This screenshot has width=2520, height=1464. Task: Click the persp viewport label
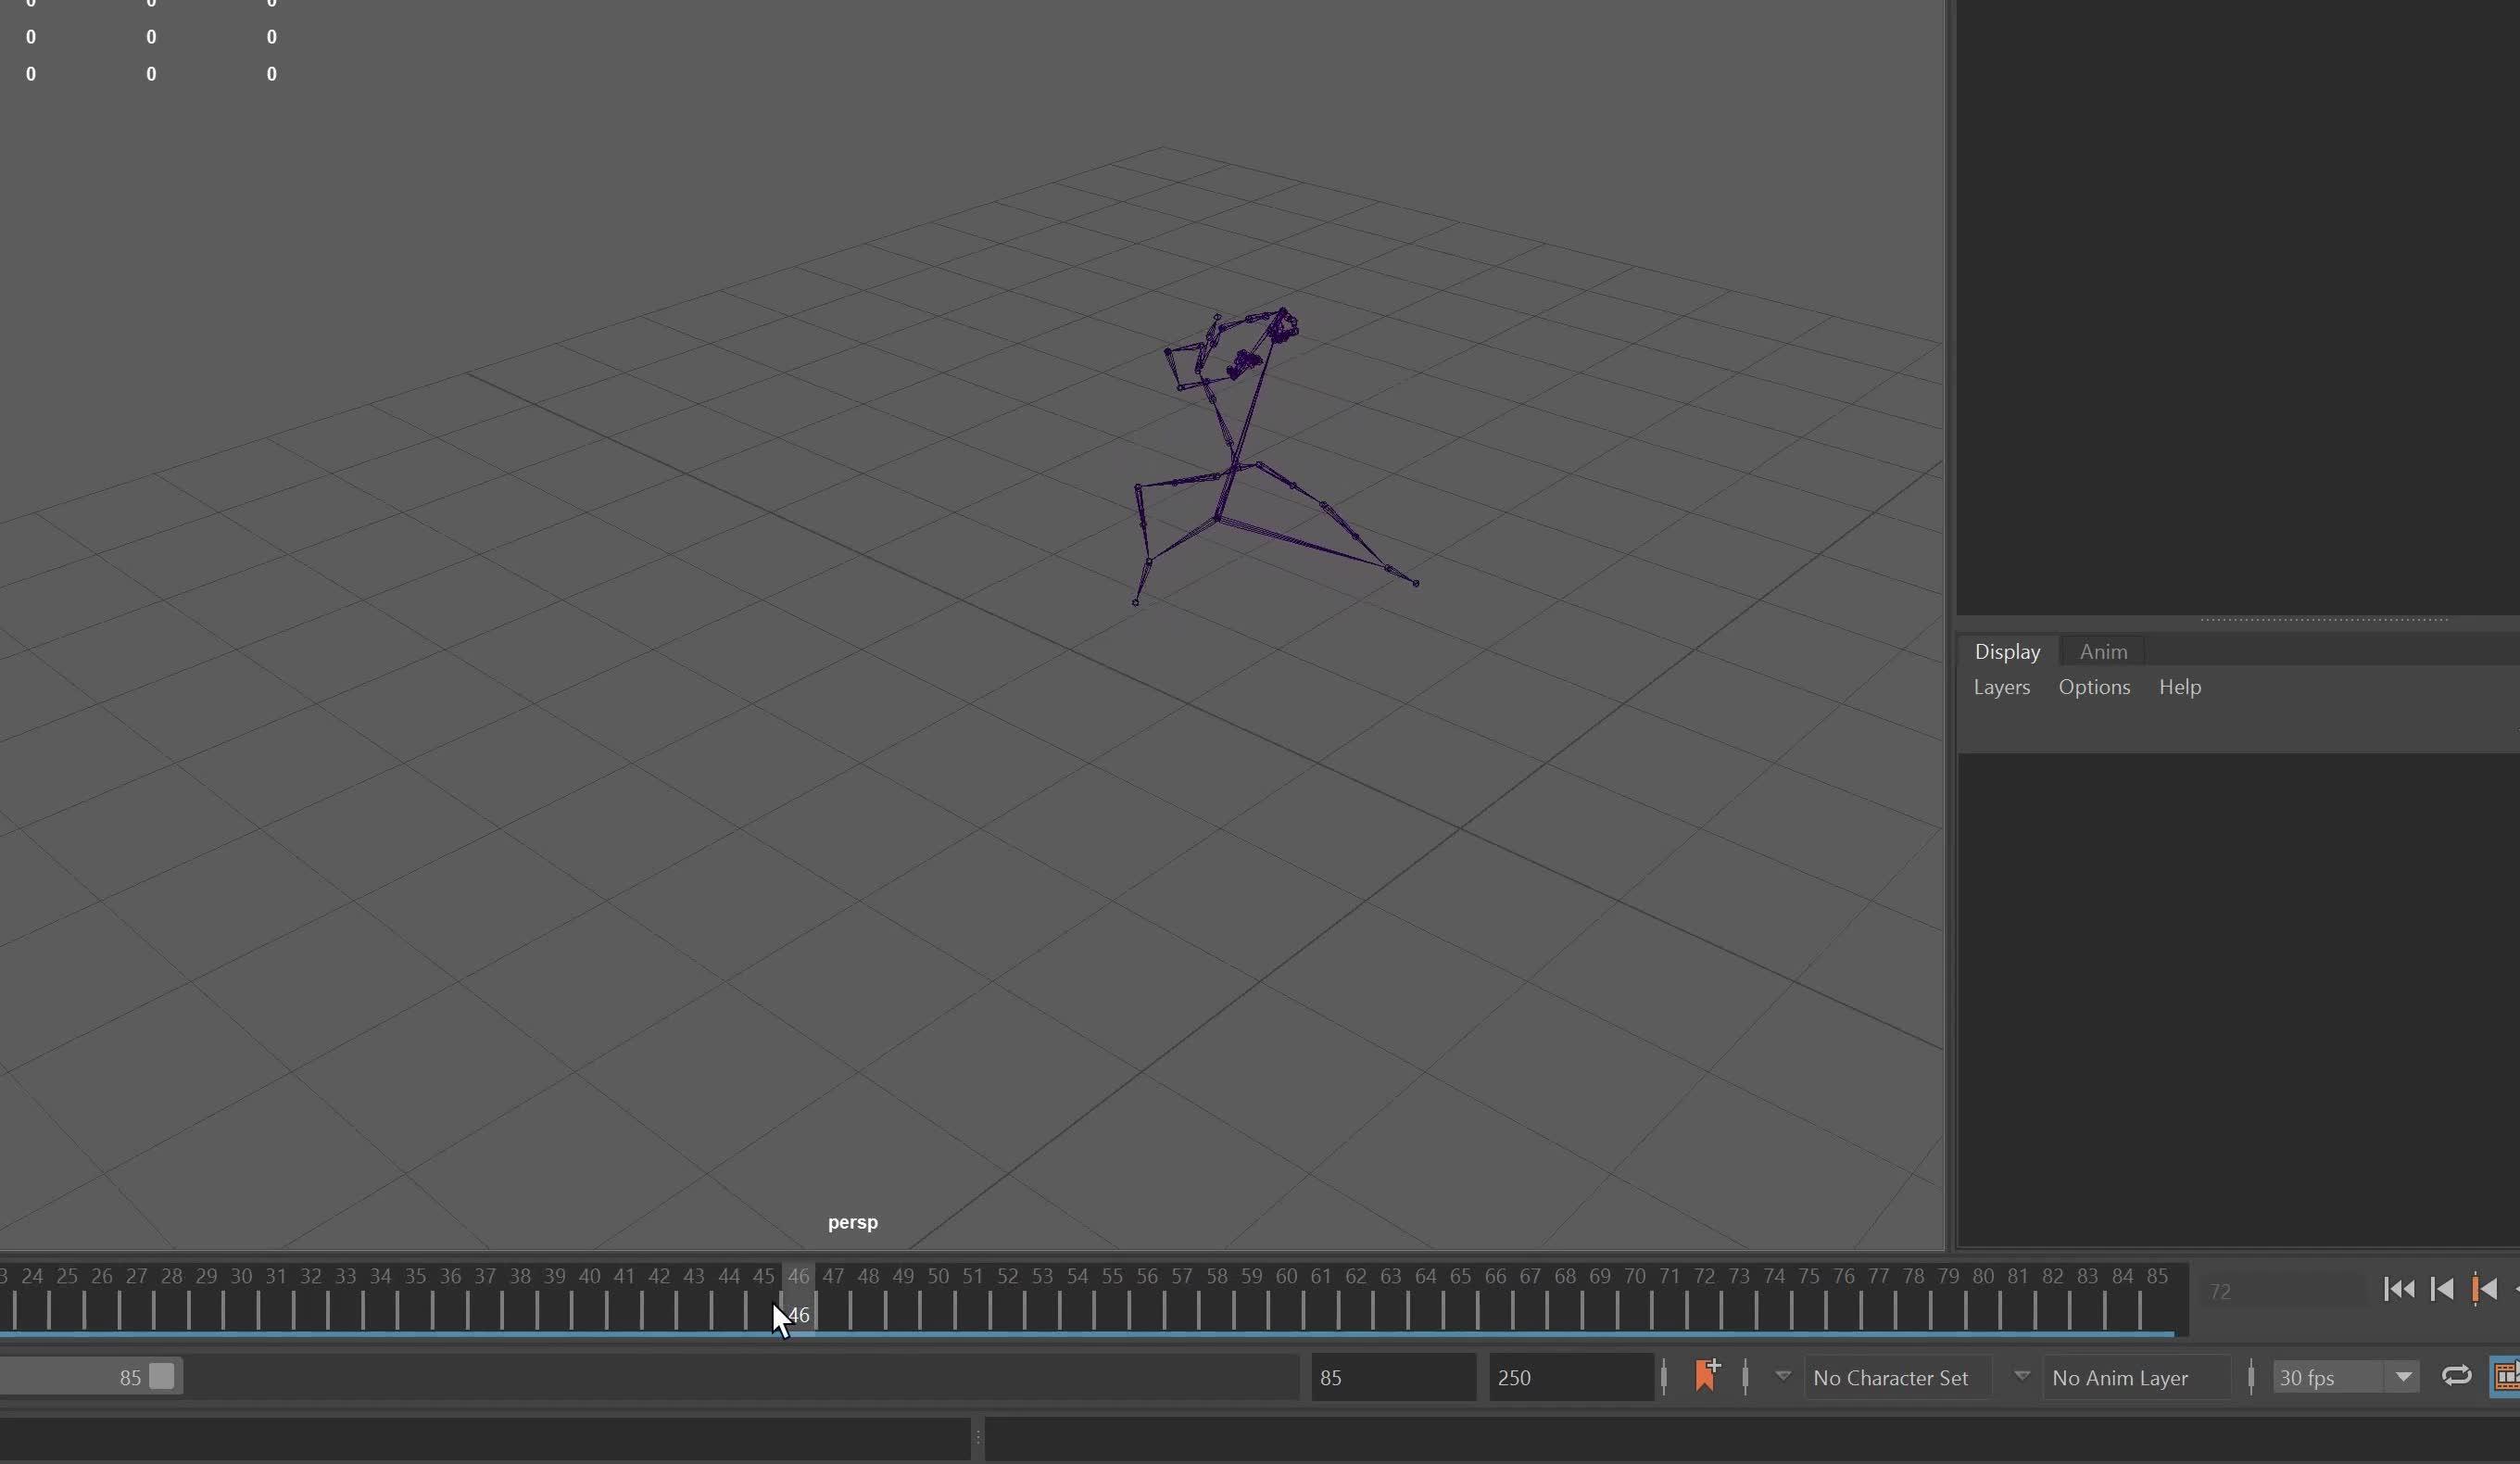(851, 1221)
